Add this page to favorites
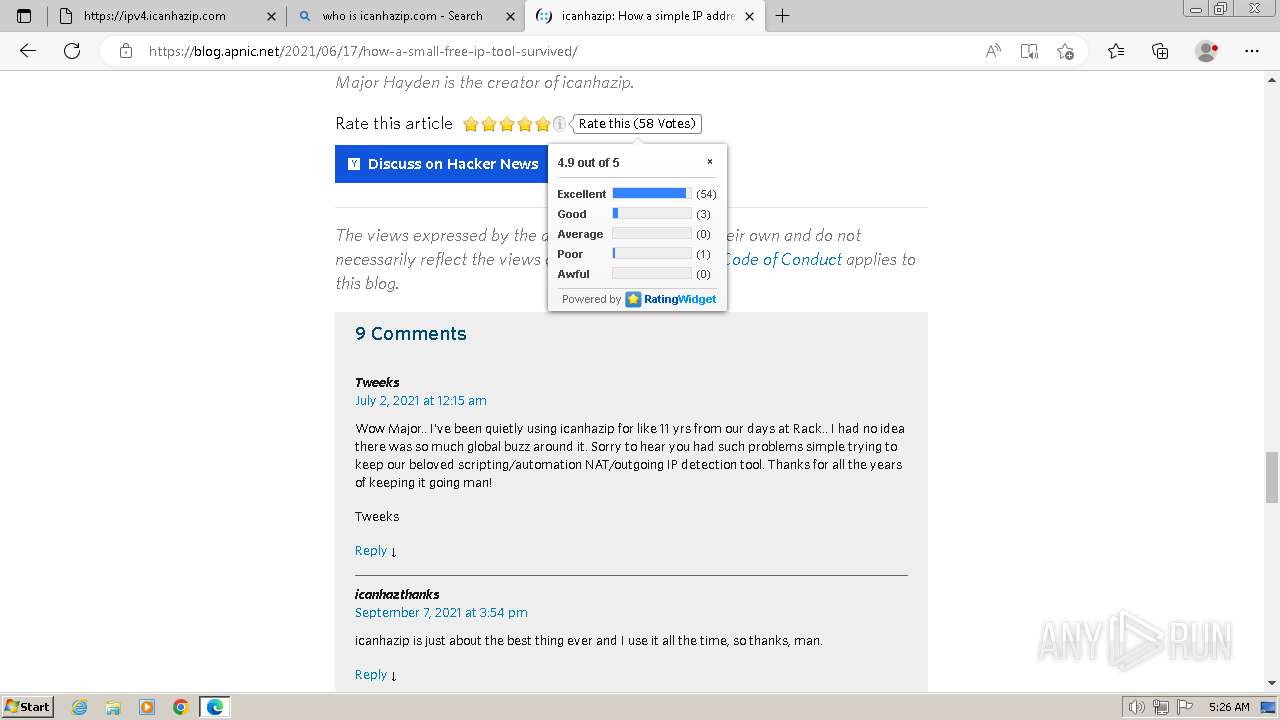Screen dimensions: 1280x720 [x=1065, y=51]
